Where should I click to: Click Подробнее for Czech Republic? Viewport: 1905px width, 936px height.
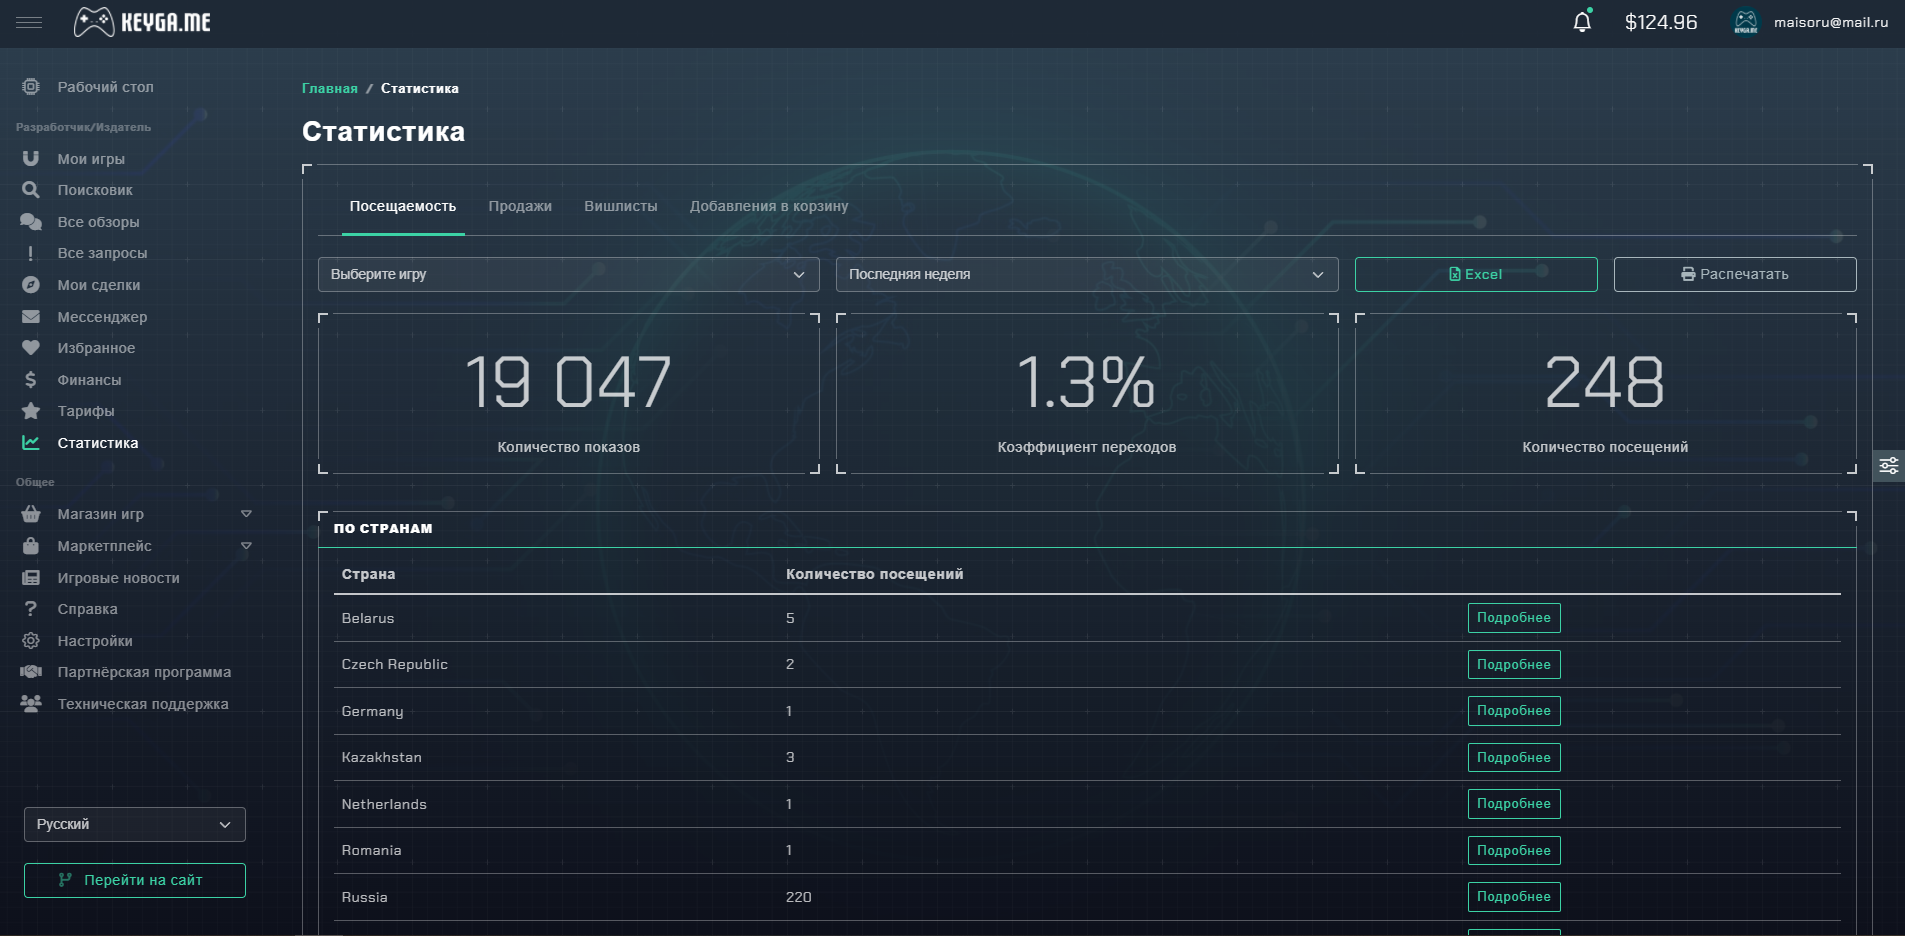pyautogui.click(x=1514, y=664)
